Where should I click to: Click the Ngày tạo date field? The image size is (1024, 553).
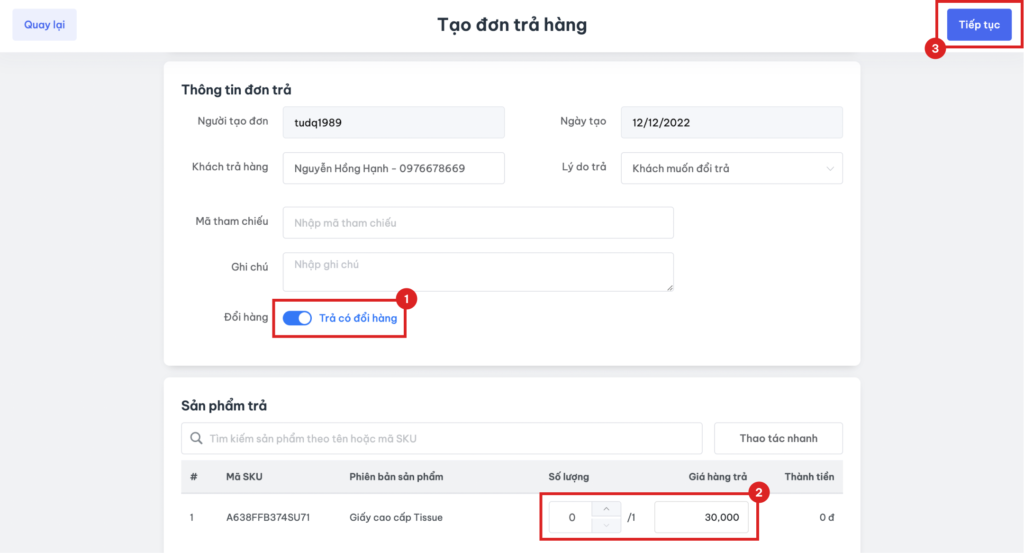pos(731,122)
